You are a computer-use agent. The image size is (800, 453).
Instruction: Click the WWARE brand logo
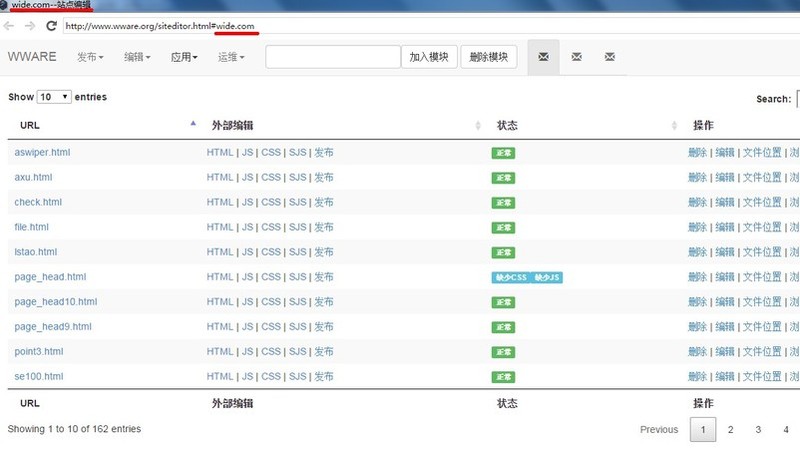(x=31, y=57)
